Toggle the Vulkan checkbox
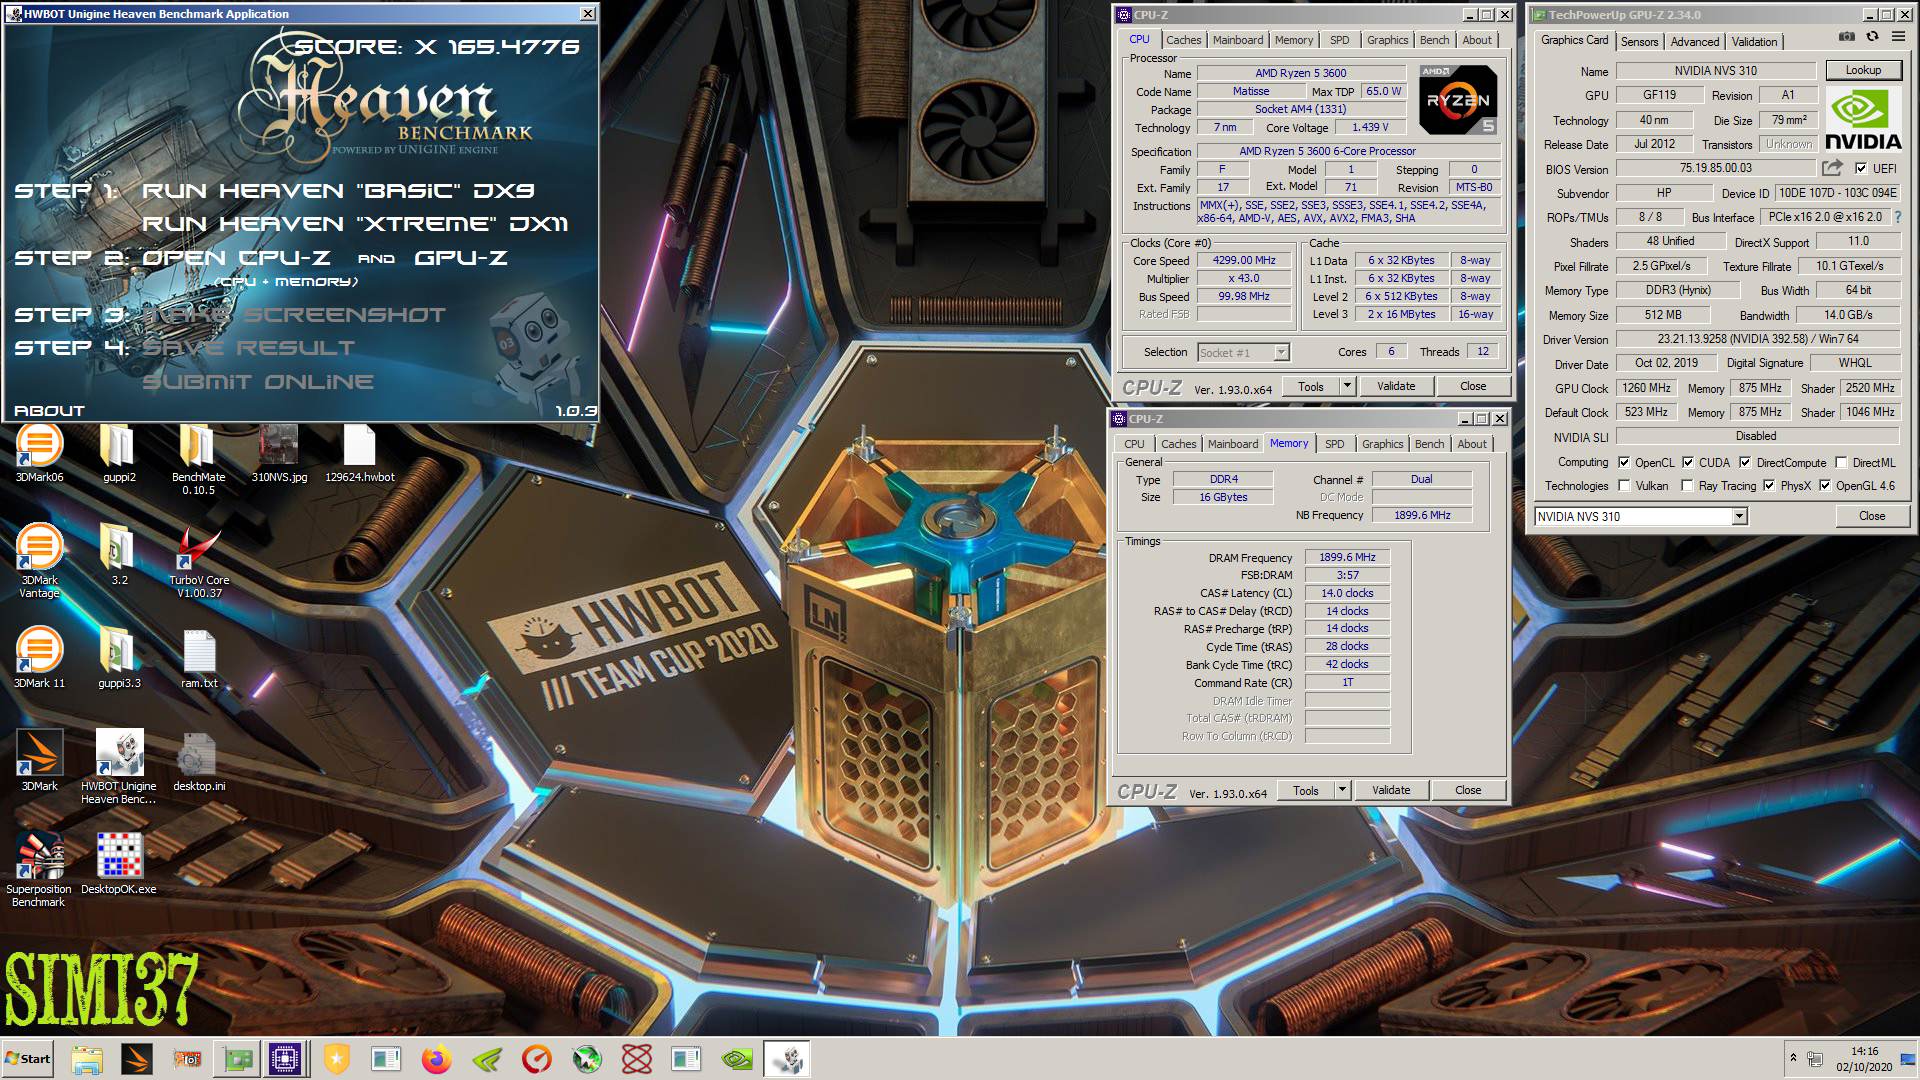Viewport: 1920px width, 1080px height. click(x=1624, y=486)
